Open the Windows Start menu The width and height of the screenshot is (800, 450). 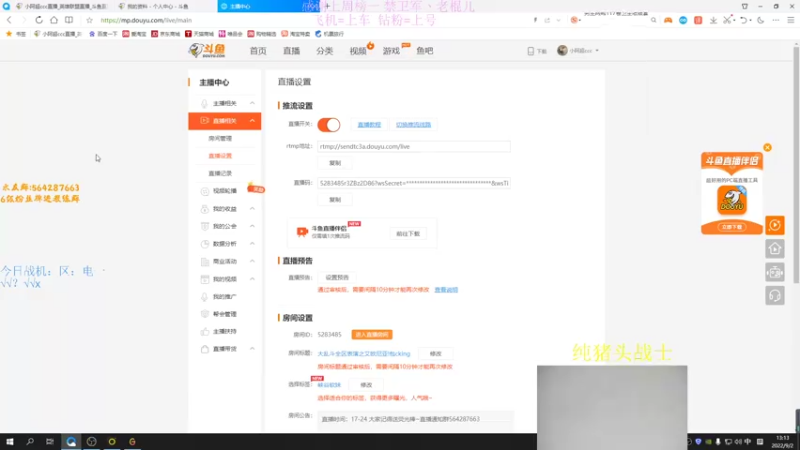(10, 441)
